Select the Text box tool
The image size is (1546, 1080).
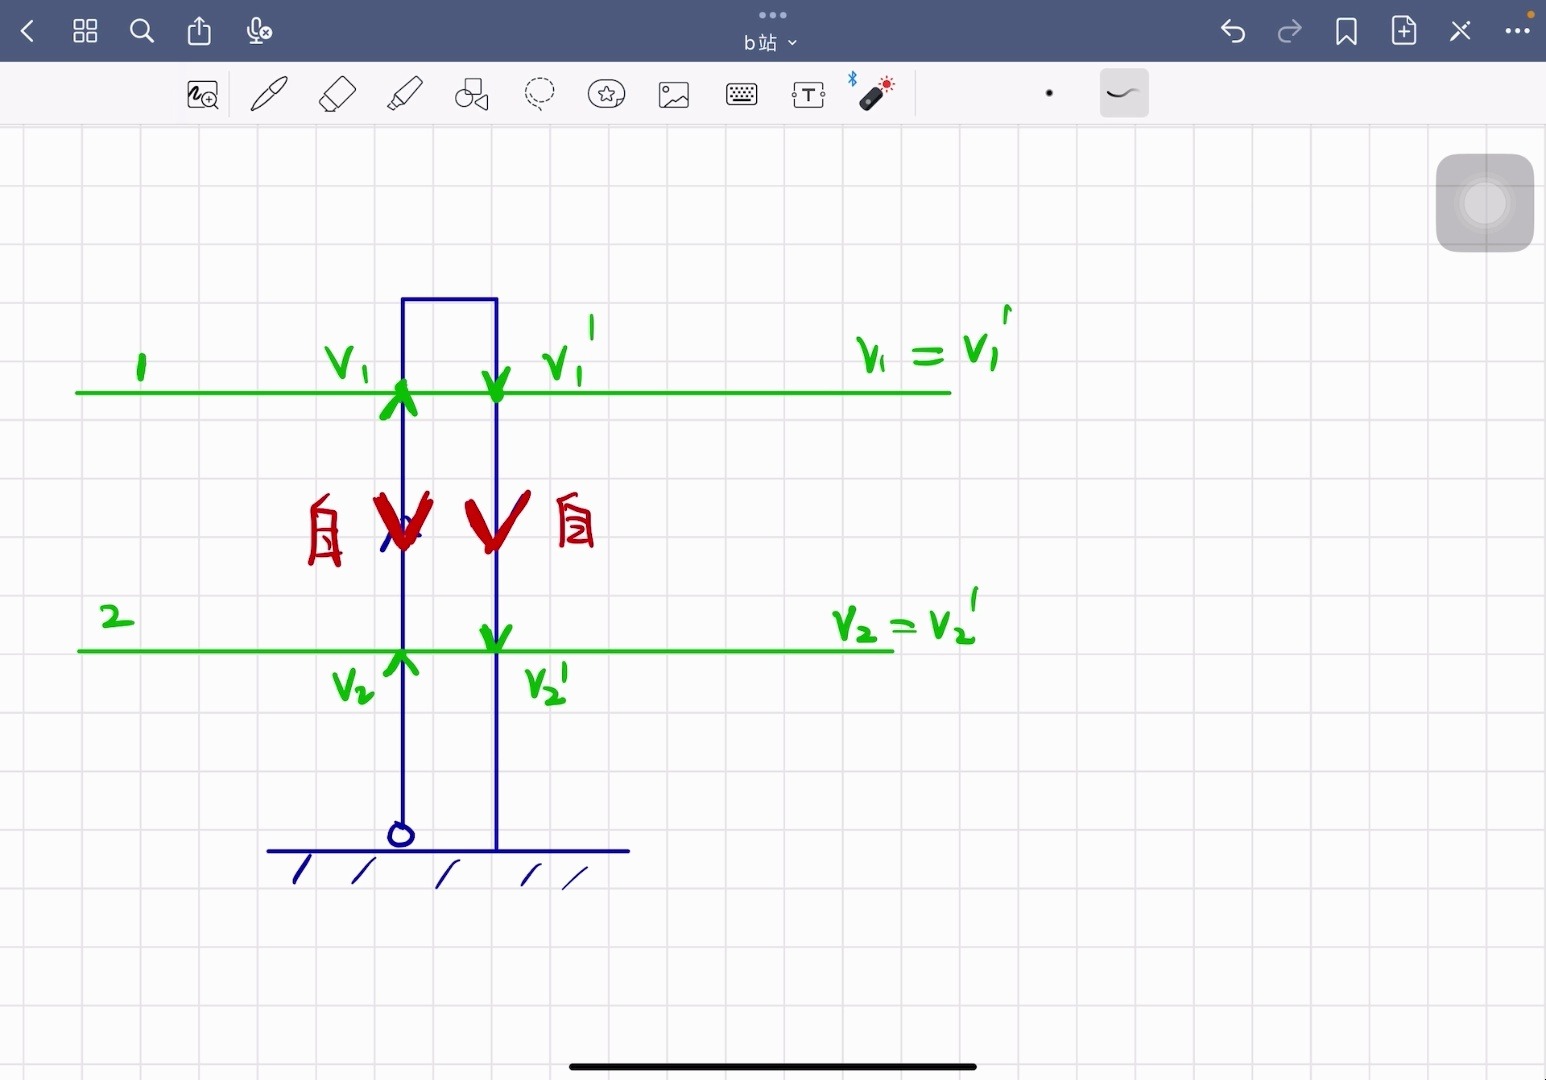(x=808, y=95)
